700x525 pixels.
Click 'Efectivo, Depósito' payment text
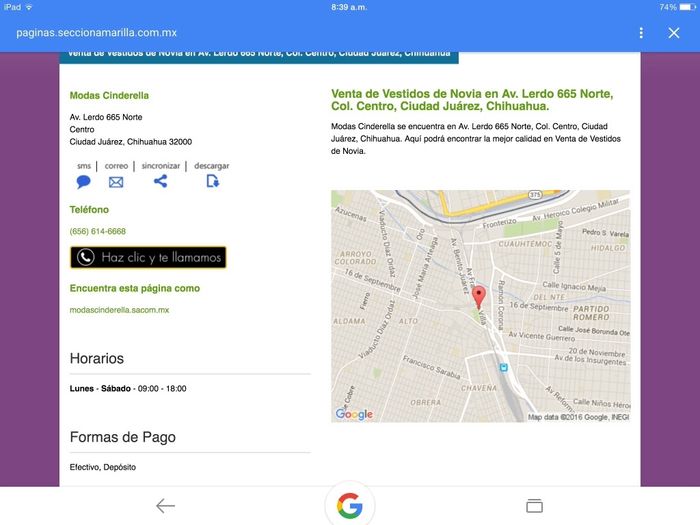point(103,467)
